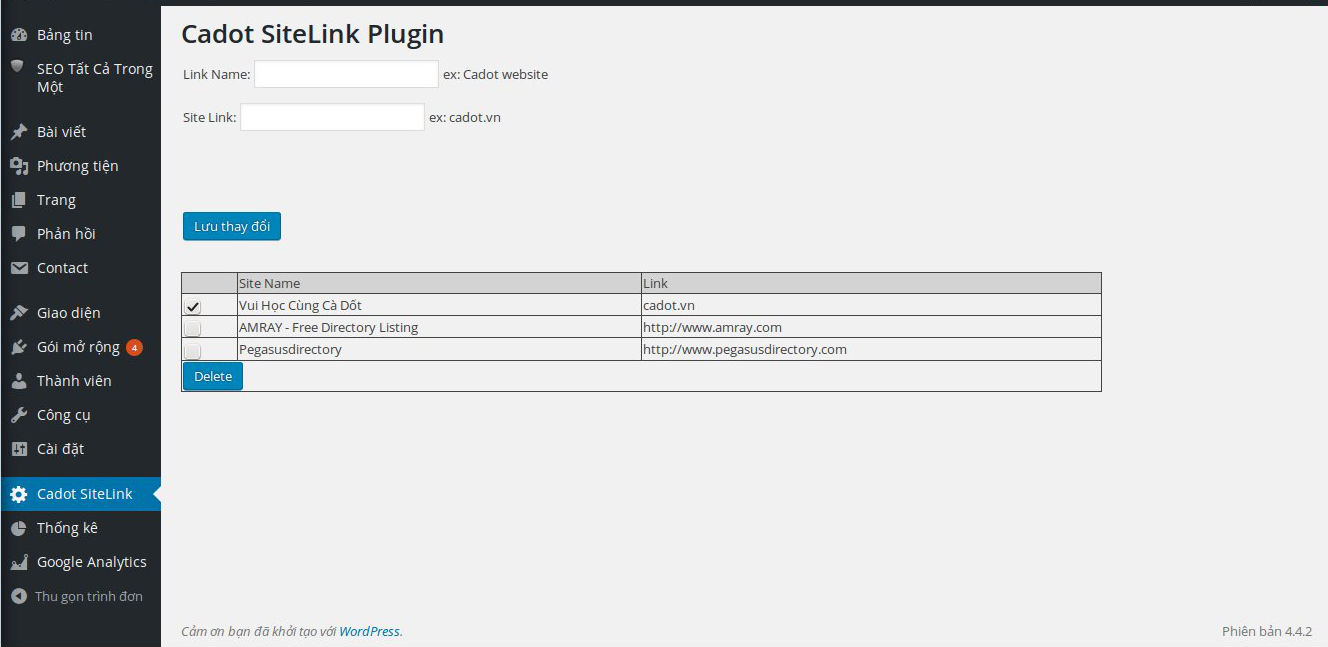Screen dimensions: 1328x647
Task: Click the Bảng tin dashboard icon
Action: 18,35
